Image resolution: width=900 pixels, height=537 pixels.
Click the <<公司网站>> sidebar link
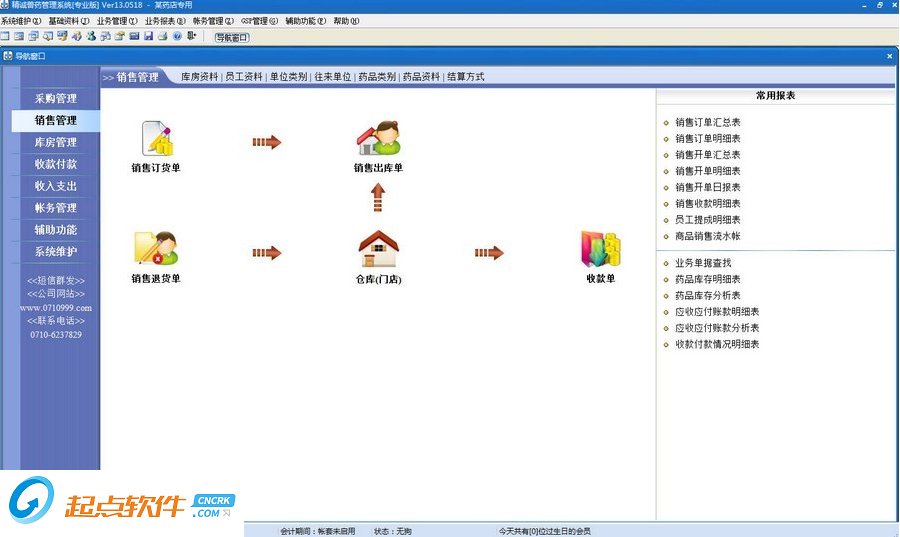coord(56,294)
